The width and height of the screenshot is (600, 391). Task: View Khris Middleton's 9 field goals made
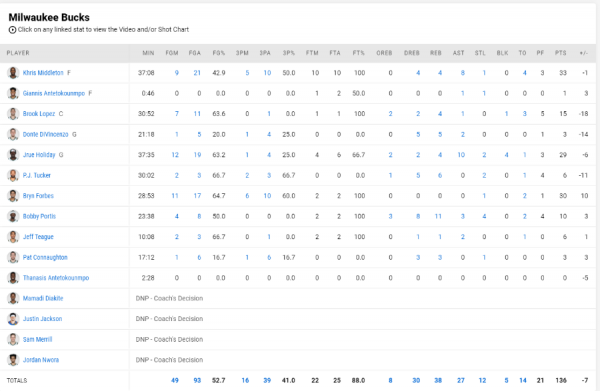pos(176,73)
